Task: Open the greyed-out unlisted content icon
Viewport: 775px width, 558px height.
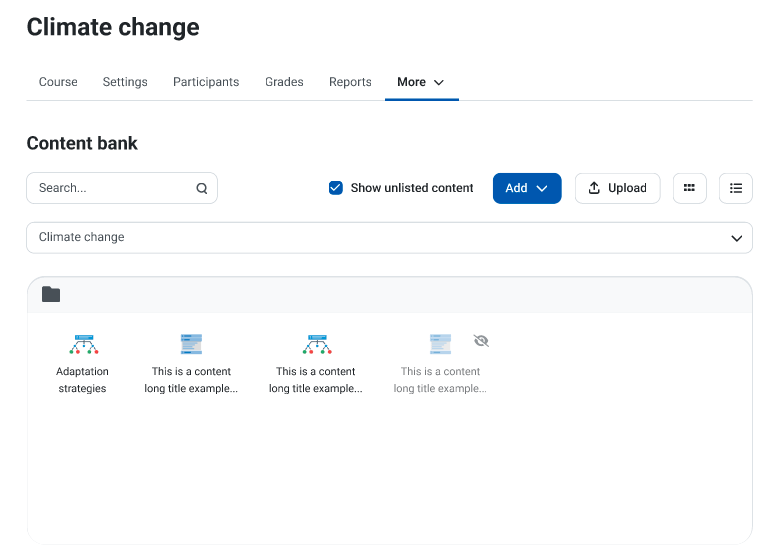Action: (x=440, y=344)
